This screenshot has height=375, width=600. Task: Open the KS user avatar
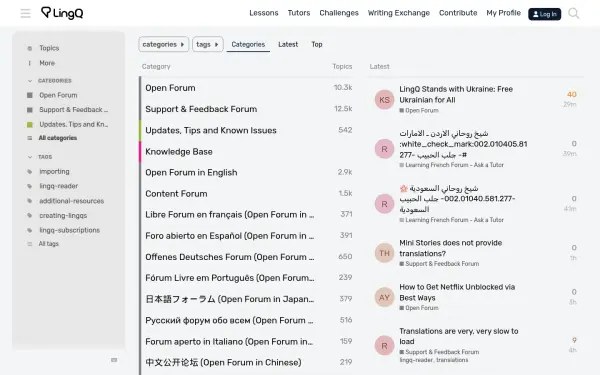point(384,100)
